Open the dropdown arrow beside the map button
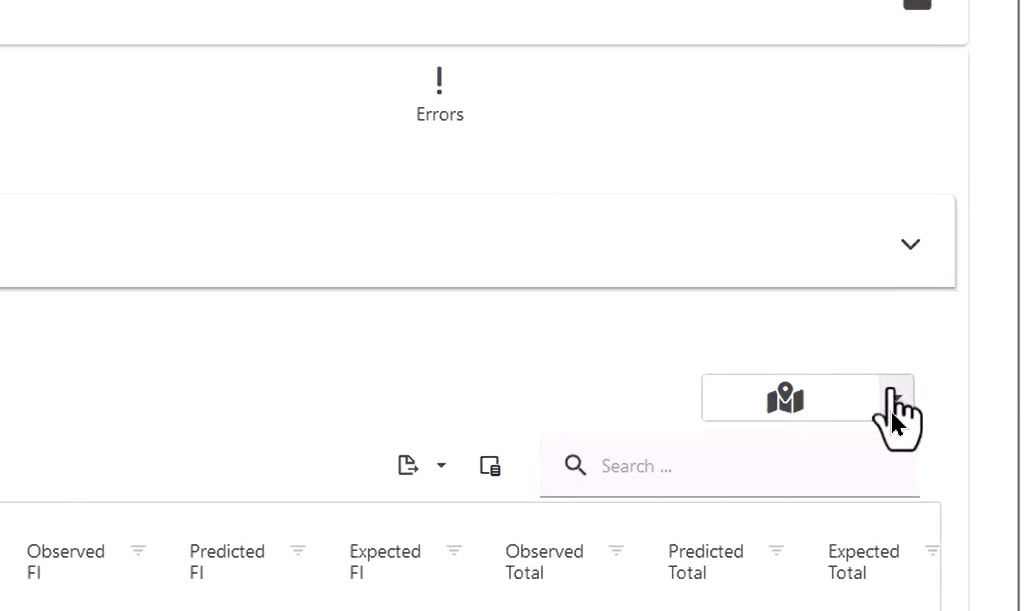 tap(897, 398)
